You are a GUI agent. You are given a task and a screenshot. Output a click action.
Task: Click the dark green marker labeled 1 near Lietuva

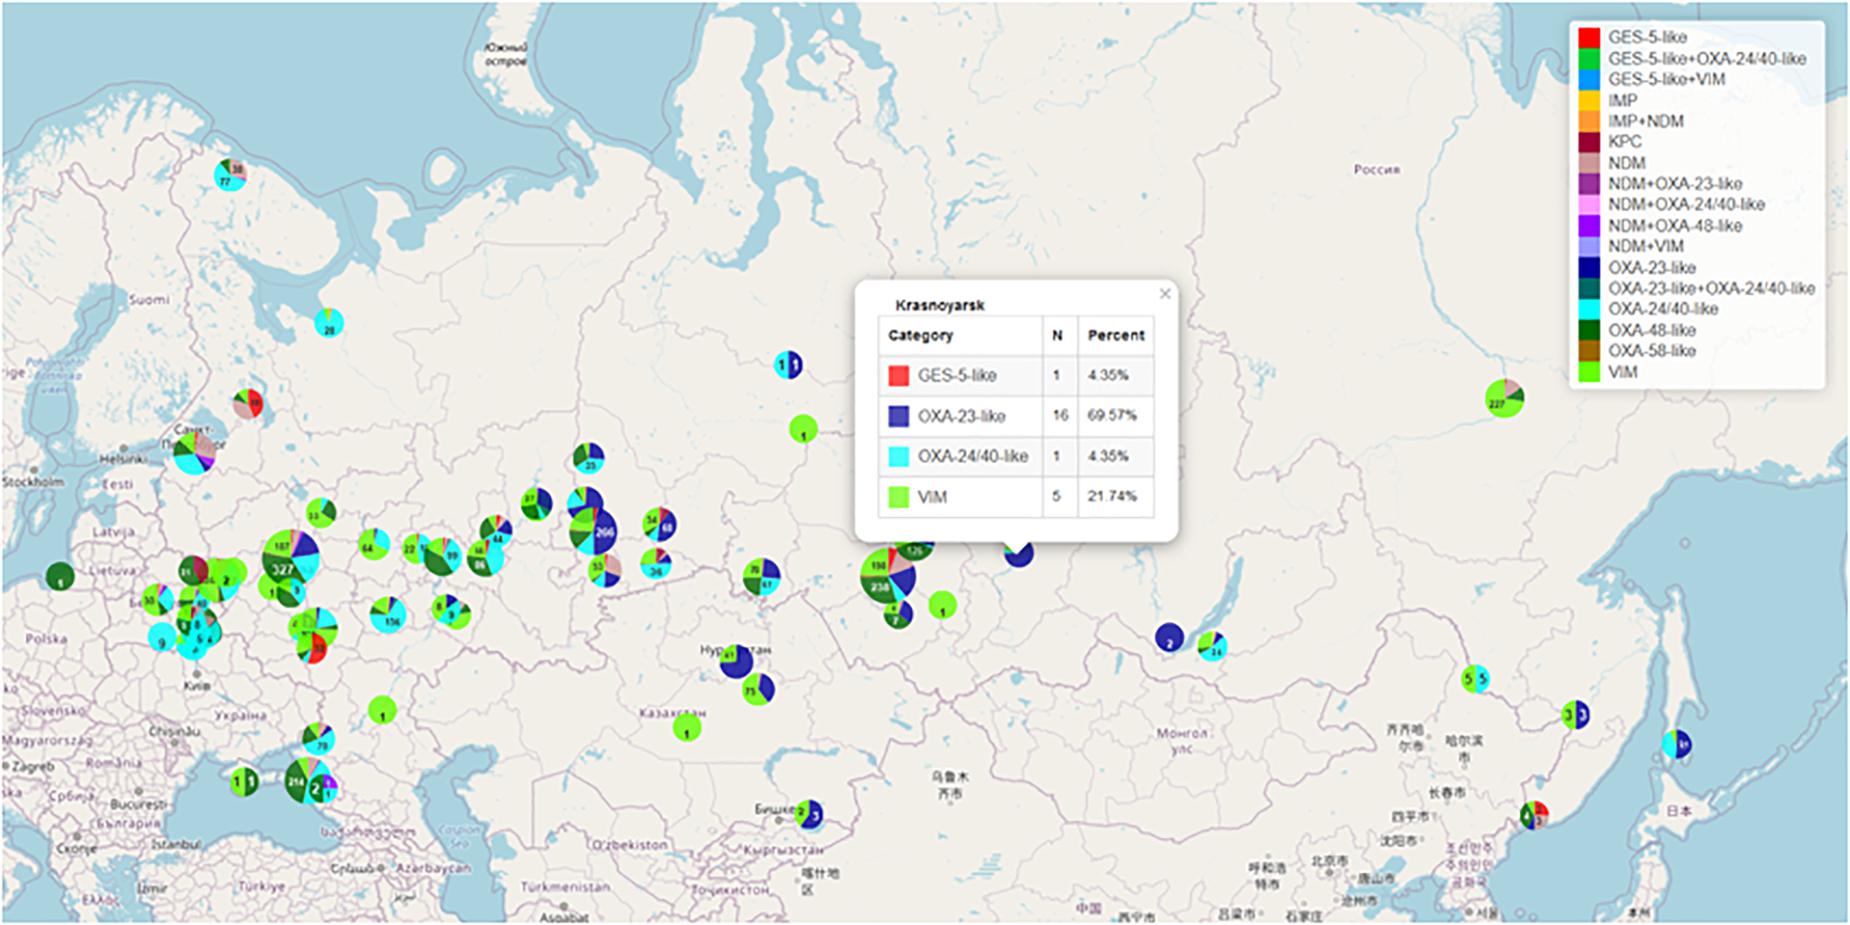(60, 577)
